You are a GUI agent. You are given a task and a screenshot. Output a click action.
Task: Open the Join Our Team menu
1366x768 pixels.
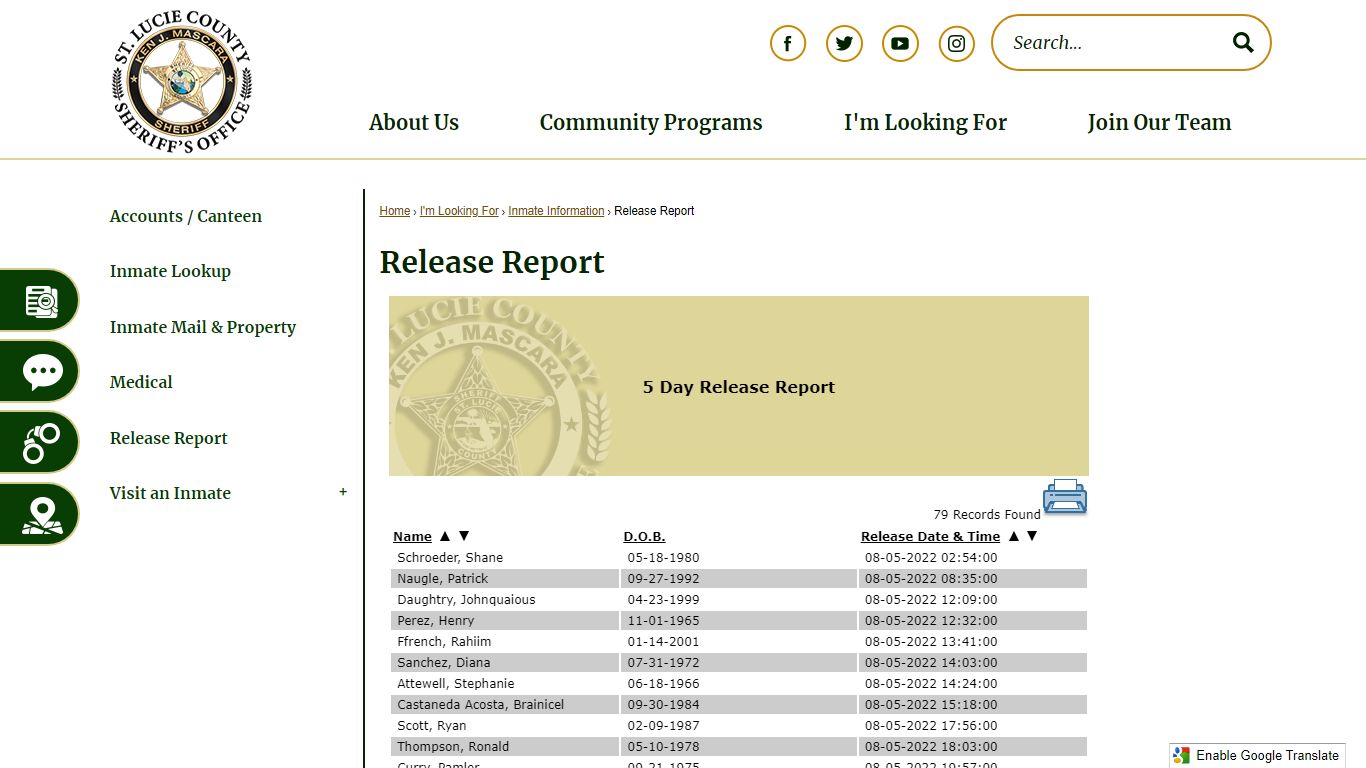pyautogui.click(x=1159, y=122)
